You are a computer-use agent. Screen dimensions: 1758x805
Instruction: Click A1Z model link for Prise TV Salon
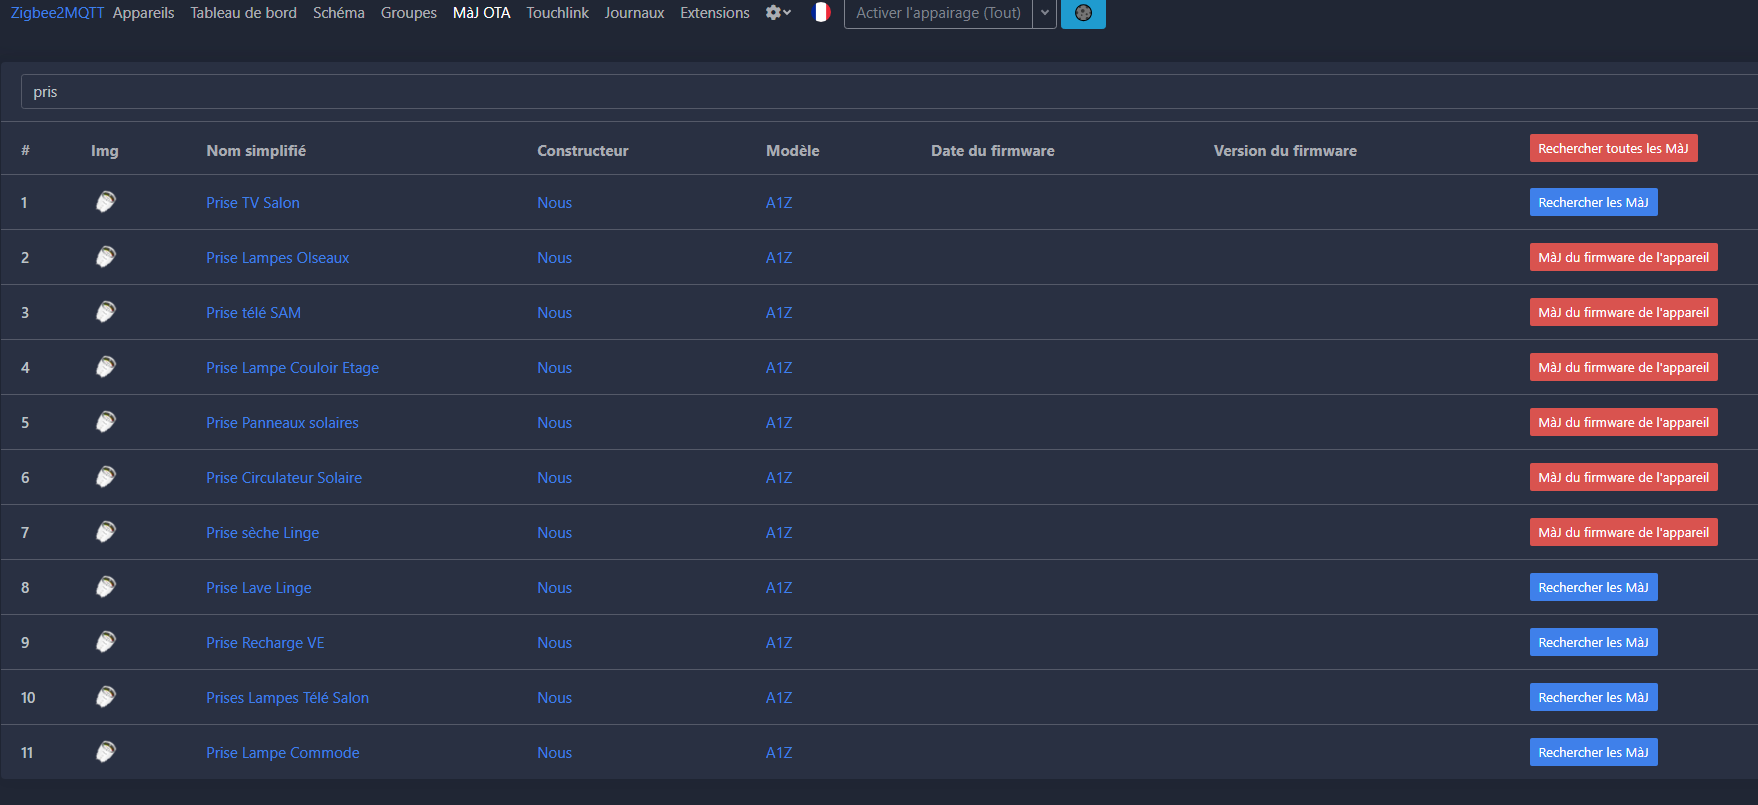tap(779, 202)
